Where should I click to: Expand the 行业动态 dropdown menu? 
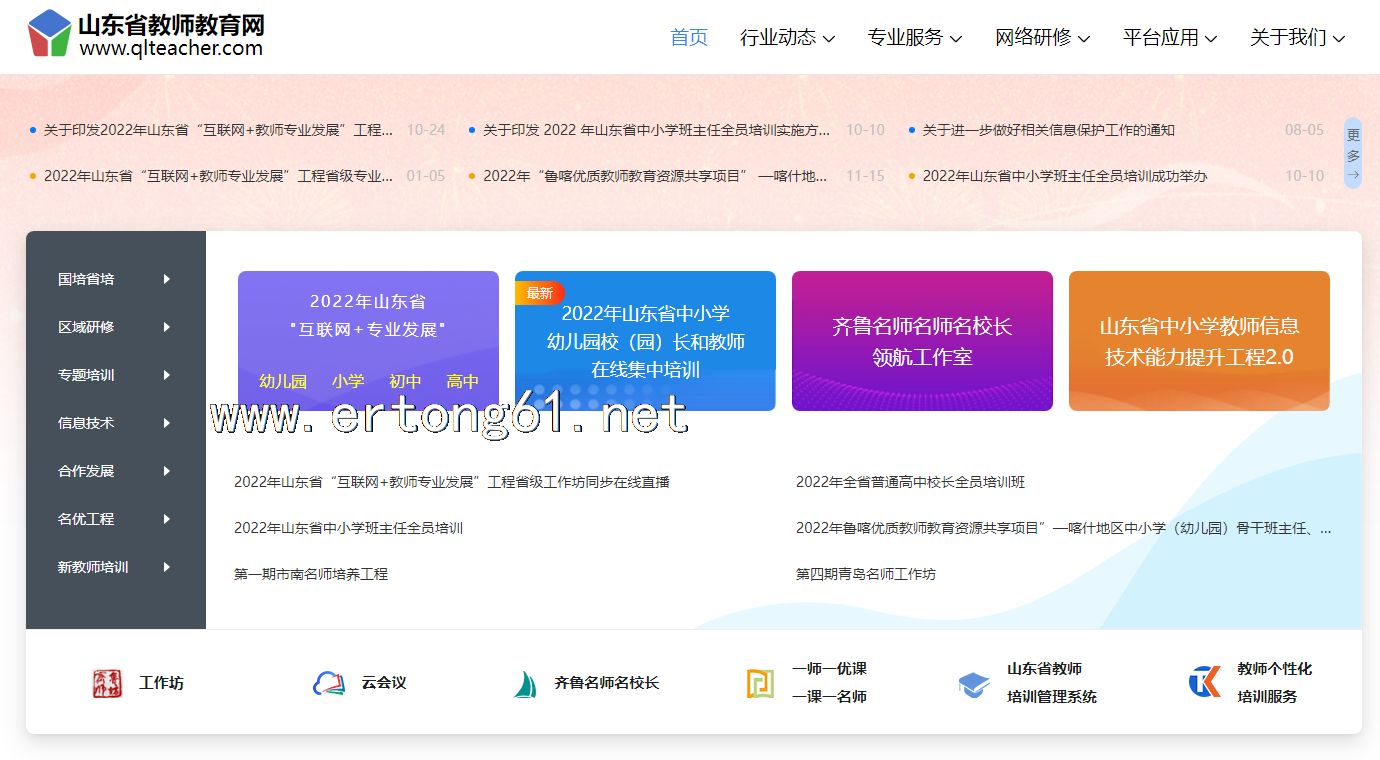(x=787, y=38)
